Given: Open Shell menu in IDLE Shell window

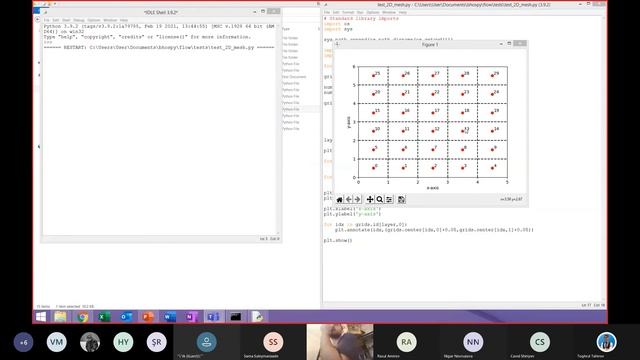Looking at the screenshot, I should click(x=66, y=20).
